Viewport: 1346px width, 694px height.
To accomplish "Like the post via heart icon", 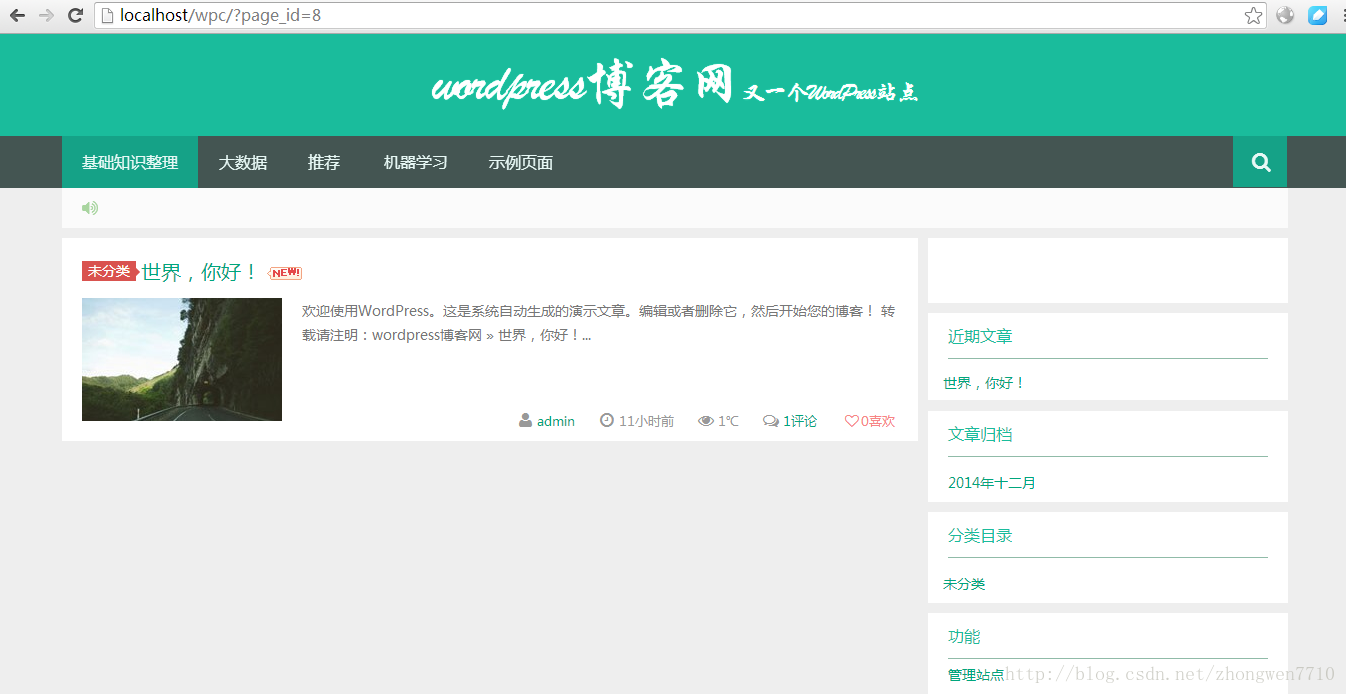I will 852,421.
